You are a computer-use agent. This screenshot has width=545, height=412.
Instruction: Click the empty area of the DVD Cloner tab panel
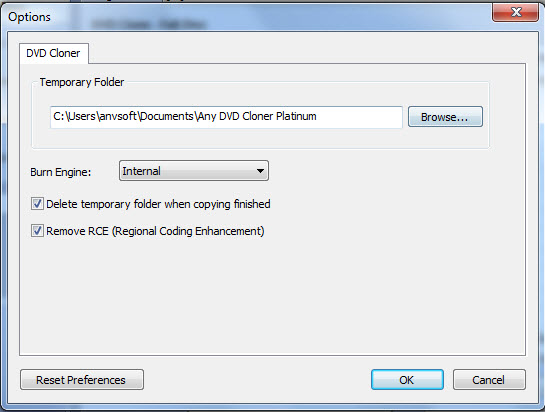tap(272, 296)
